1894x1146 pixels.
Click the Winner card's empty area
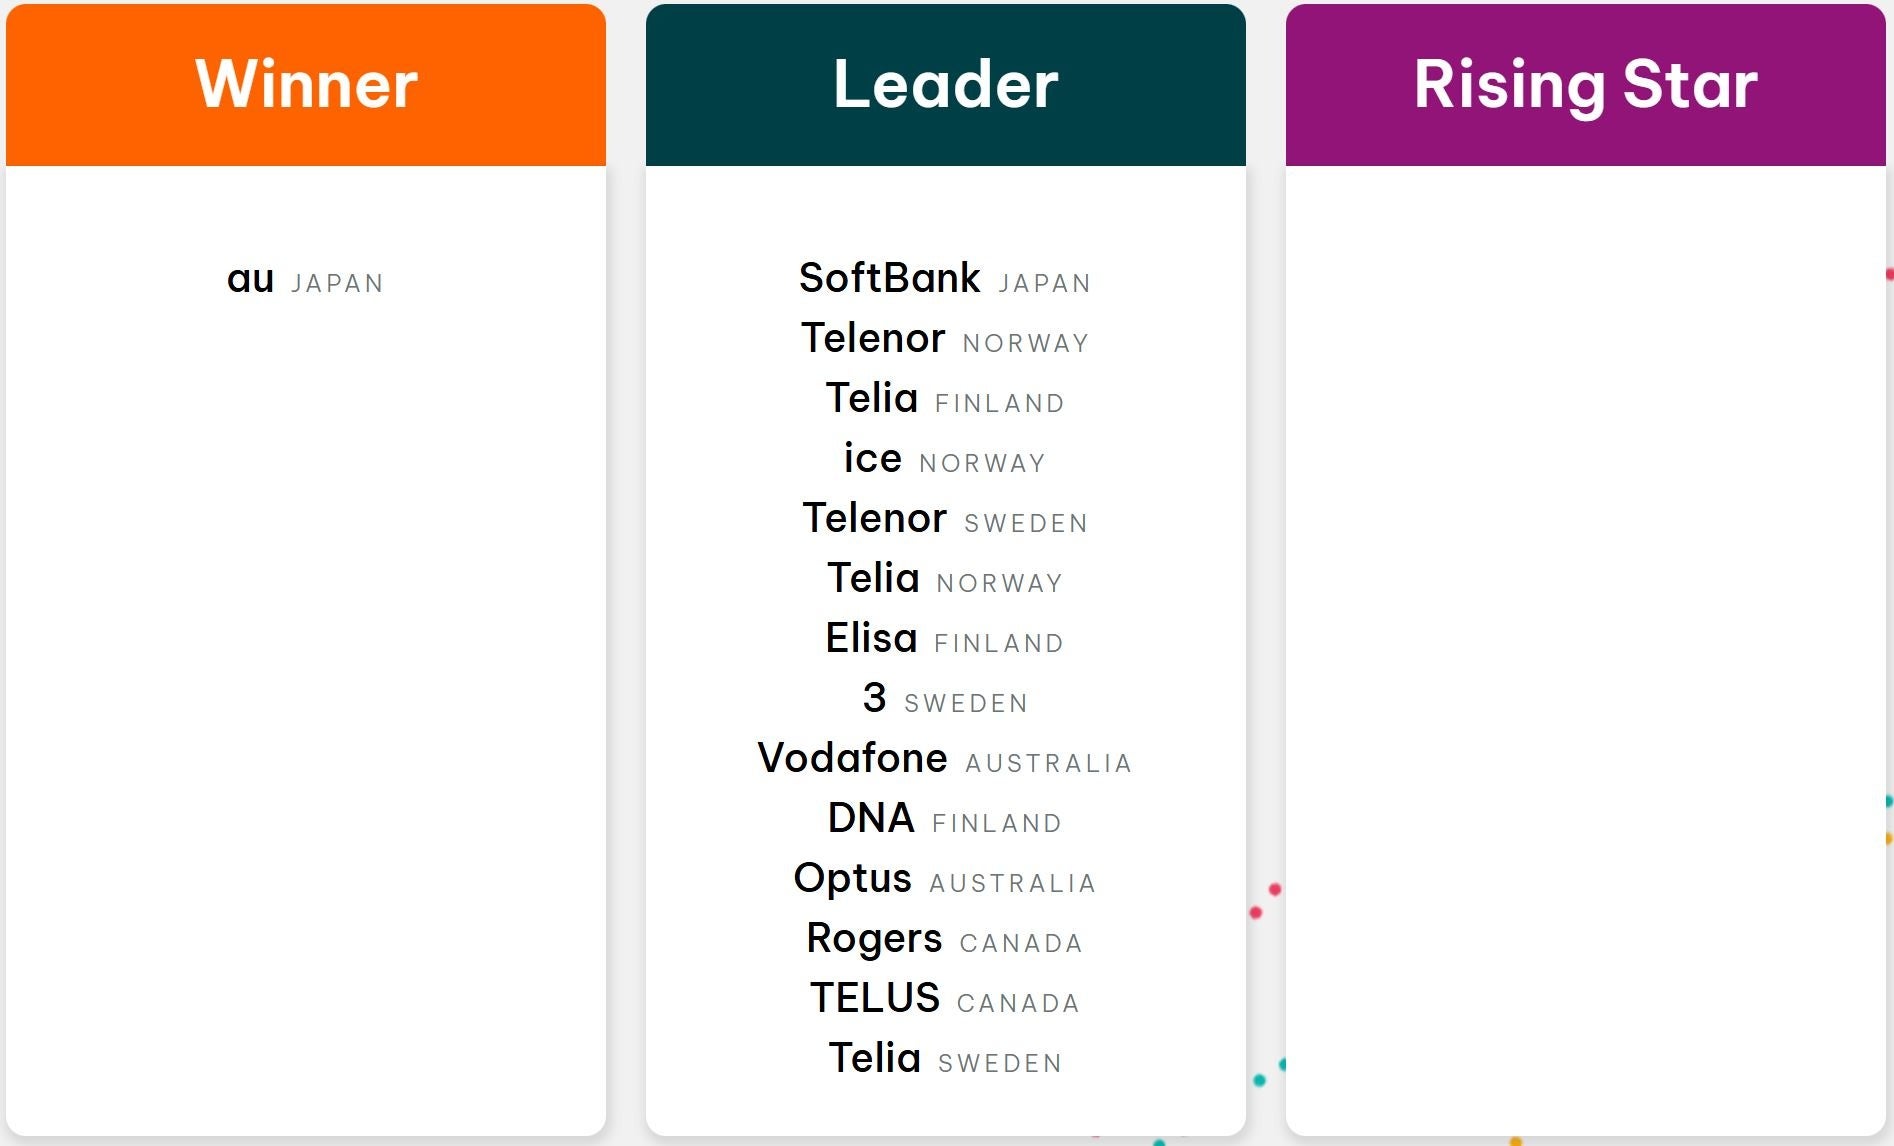point(305,700)
